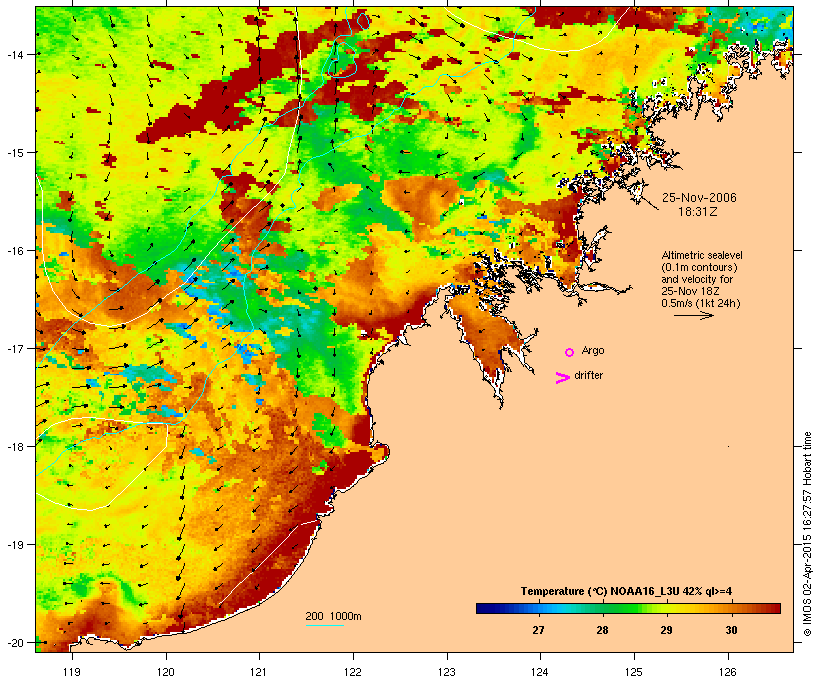Click the color bar tick label '29'

pyautogui.click(x=666, y=630)
